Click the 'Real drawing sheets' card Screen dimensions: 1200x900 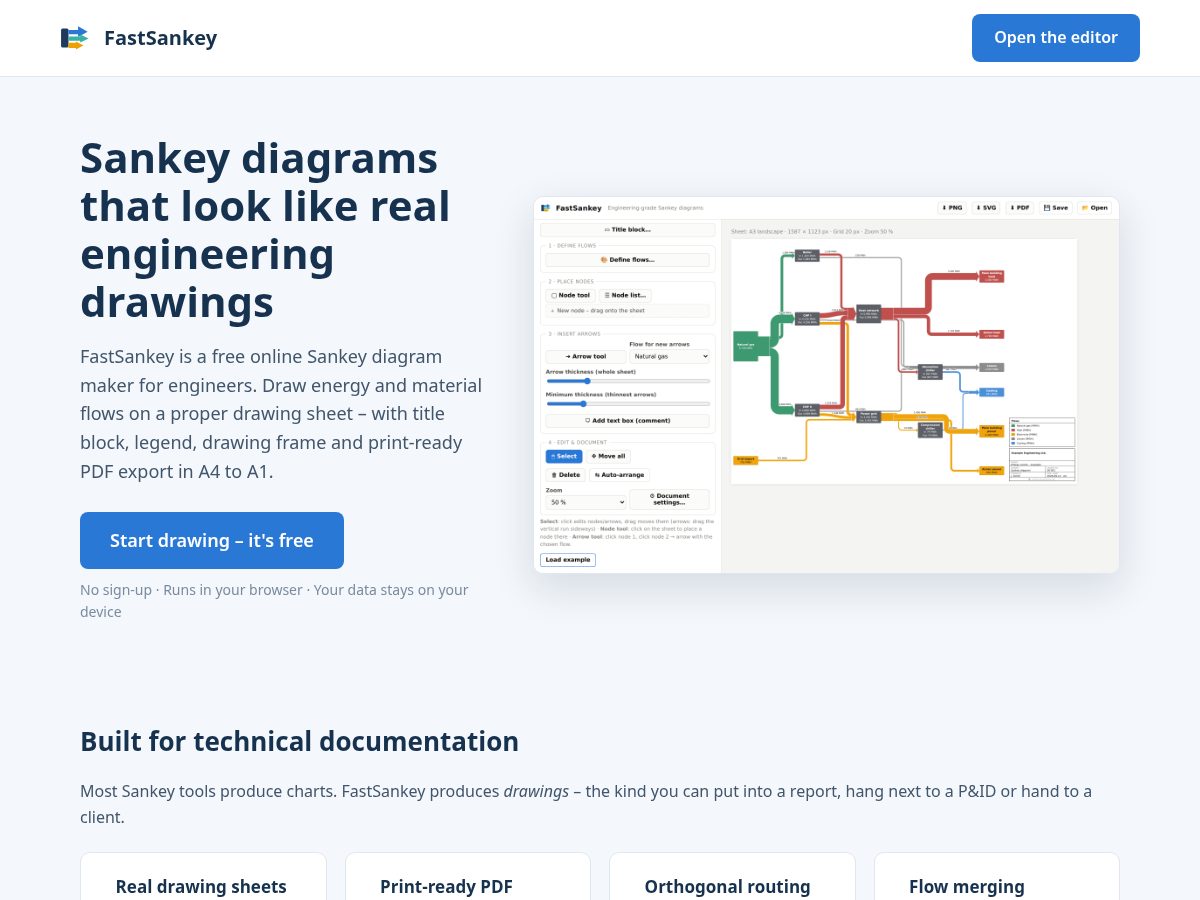pos(203,877)
